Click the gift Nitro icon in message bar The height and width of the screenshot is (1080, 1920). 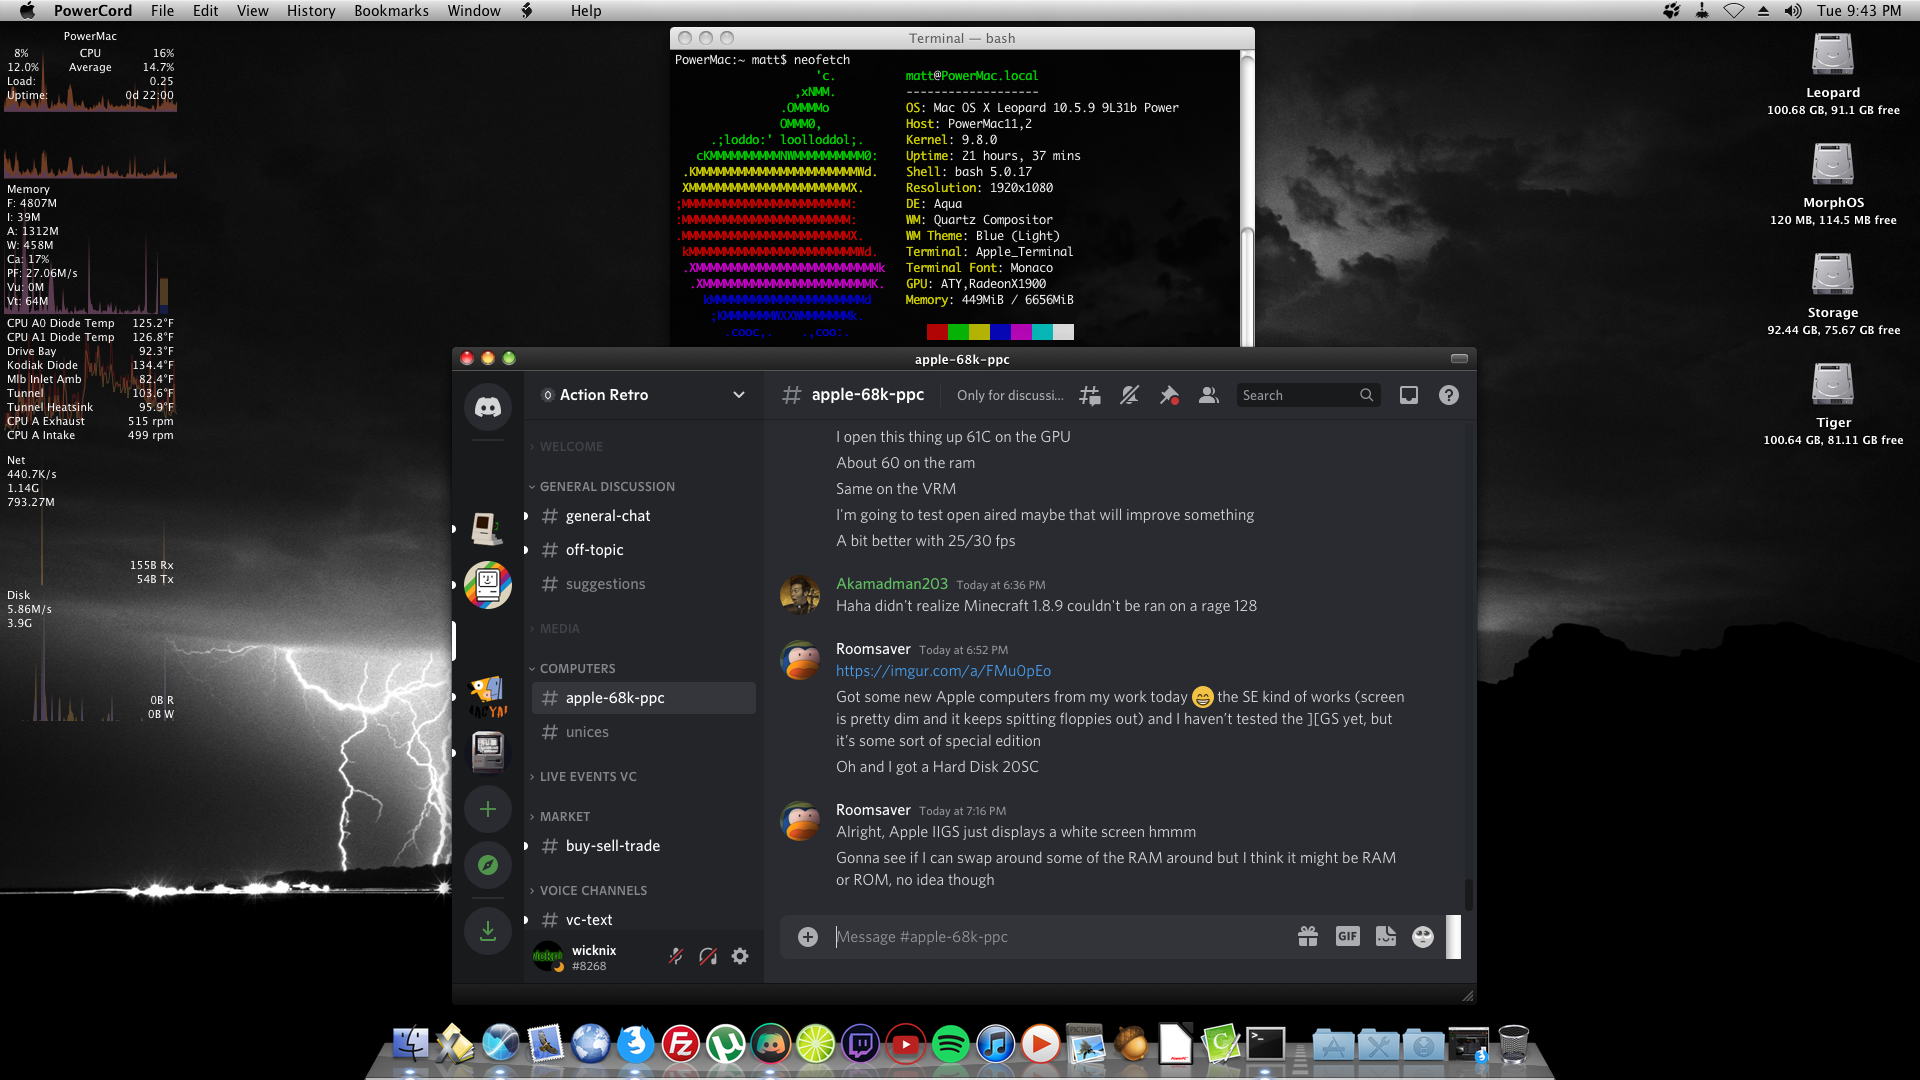pos(1307,937)
